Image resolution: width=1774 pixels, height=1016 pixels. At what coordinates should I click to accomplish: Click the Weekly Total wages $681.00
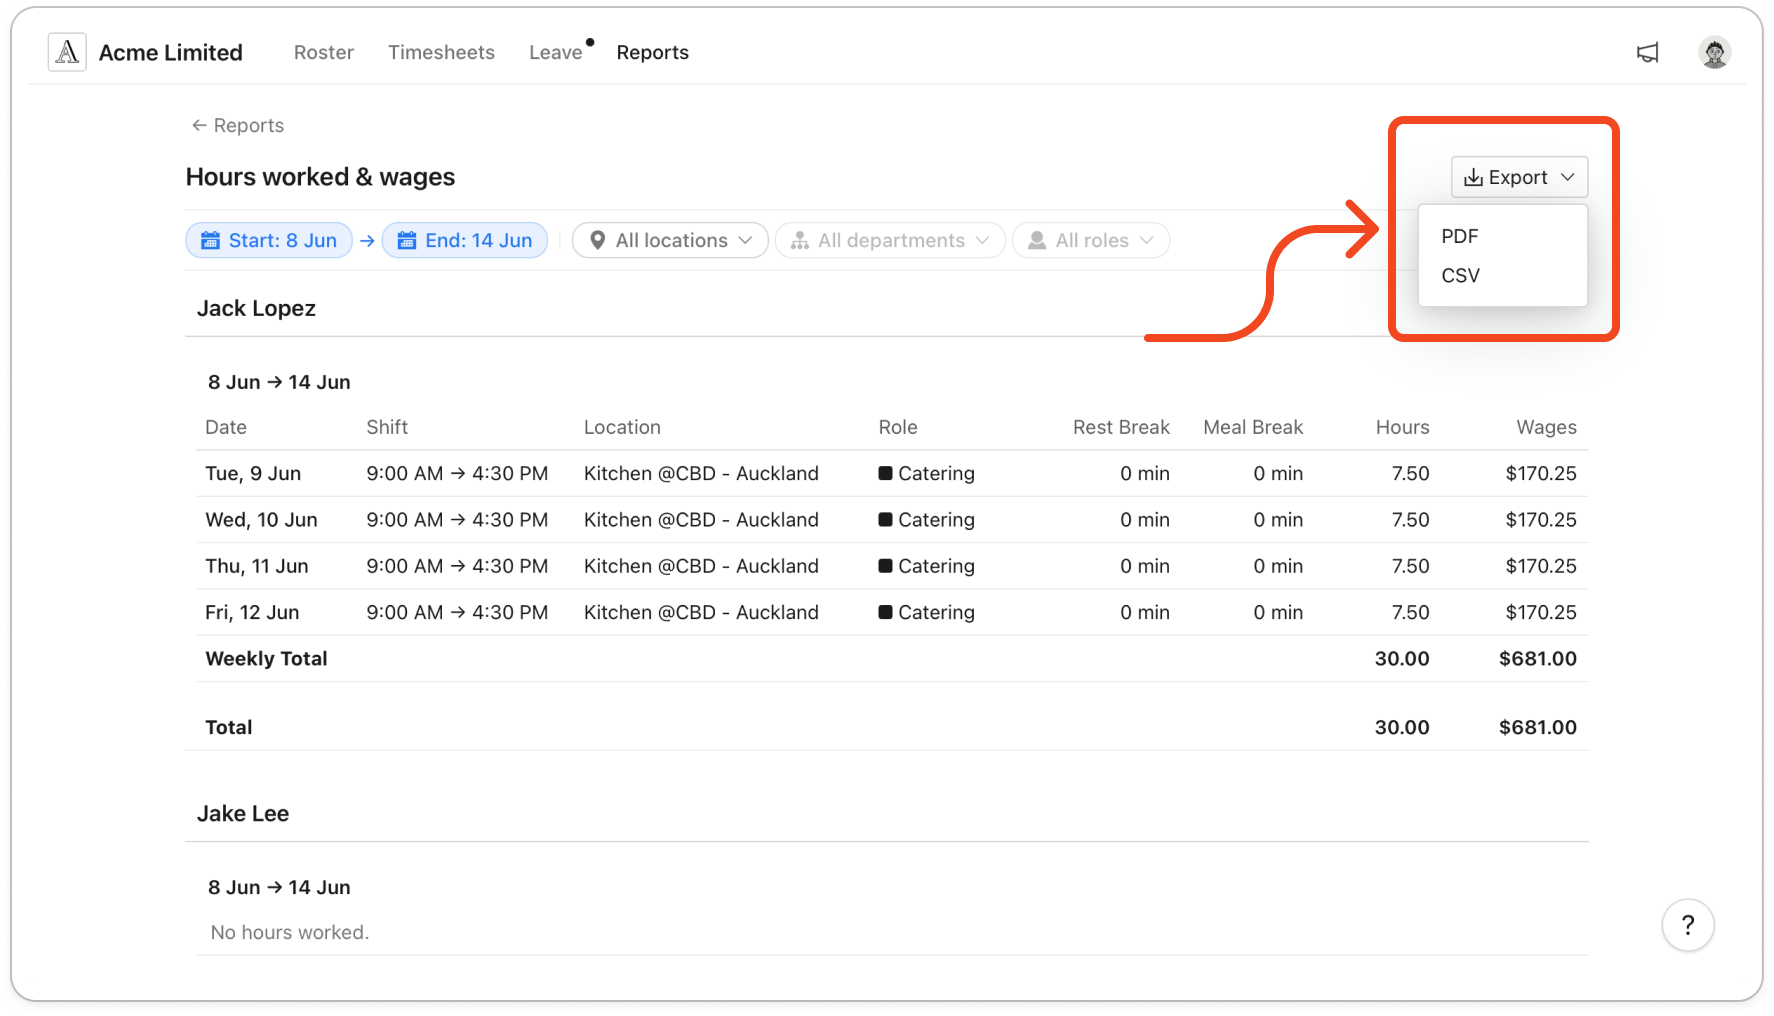[1538, 658]
